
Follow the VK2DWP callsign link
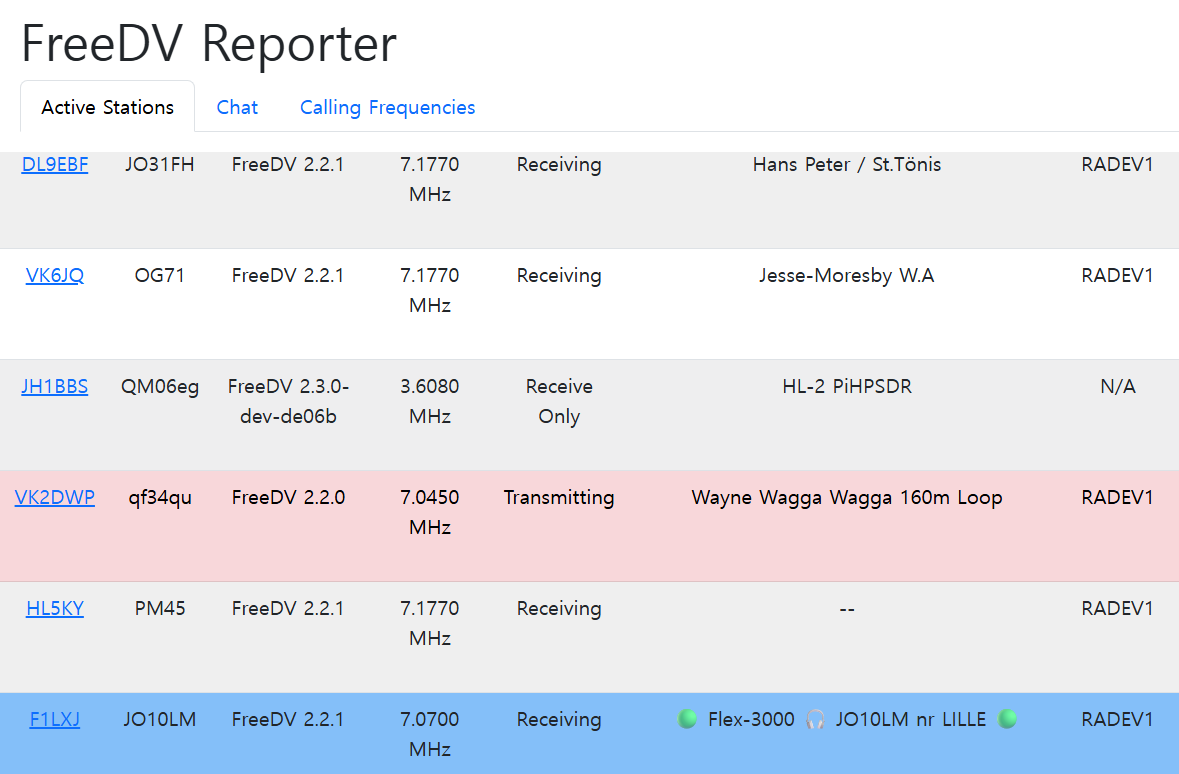click(55, 498)
